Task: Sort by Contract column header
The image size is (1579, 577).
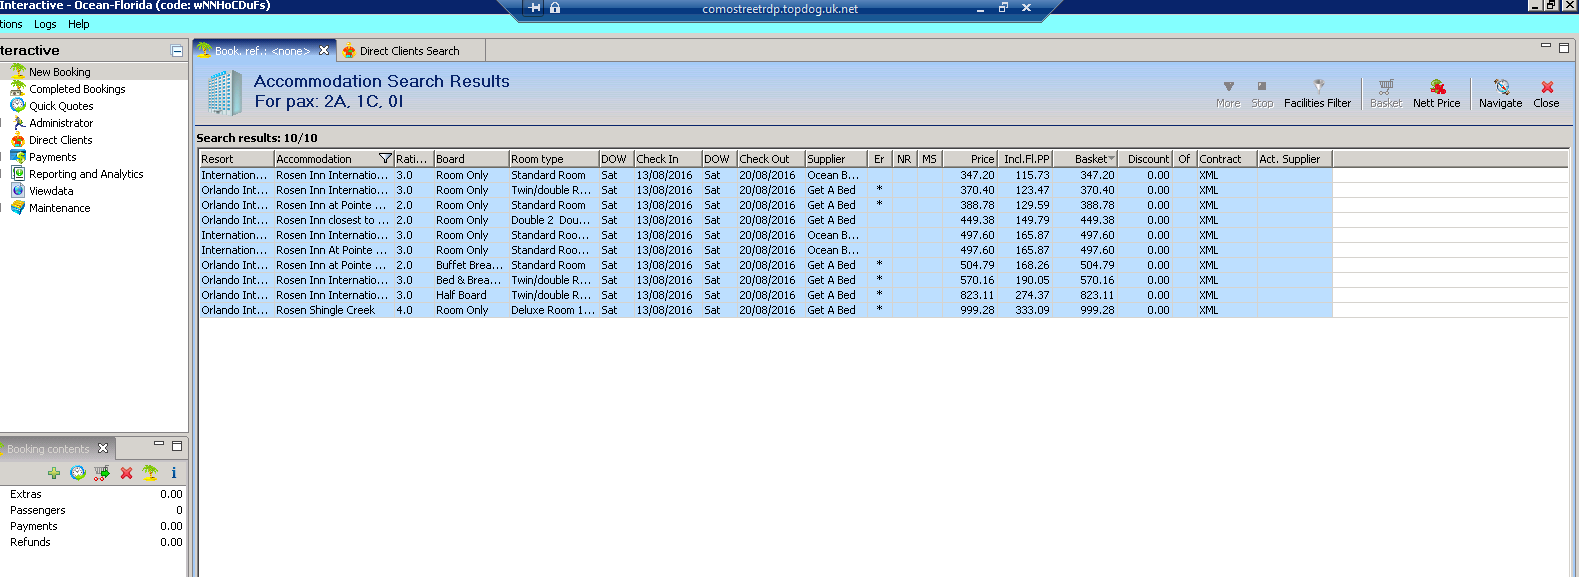Action: [x=1227, y=159]
